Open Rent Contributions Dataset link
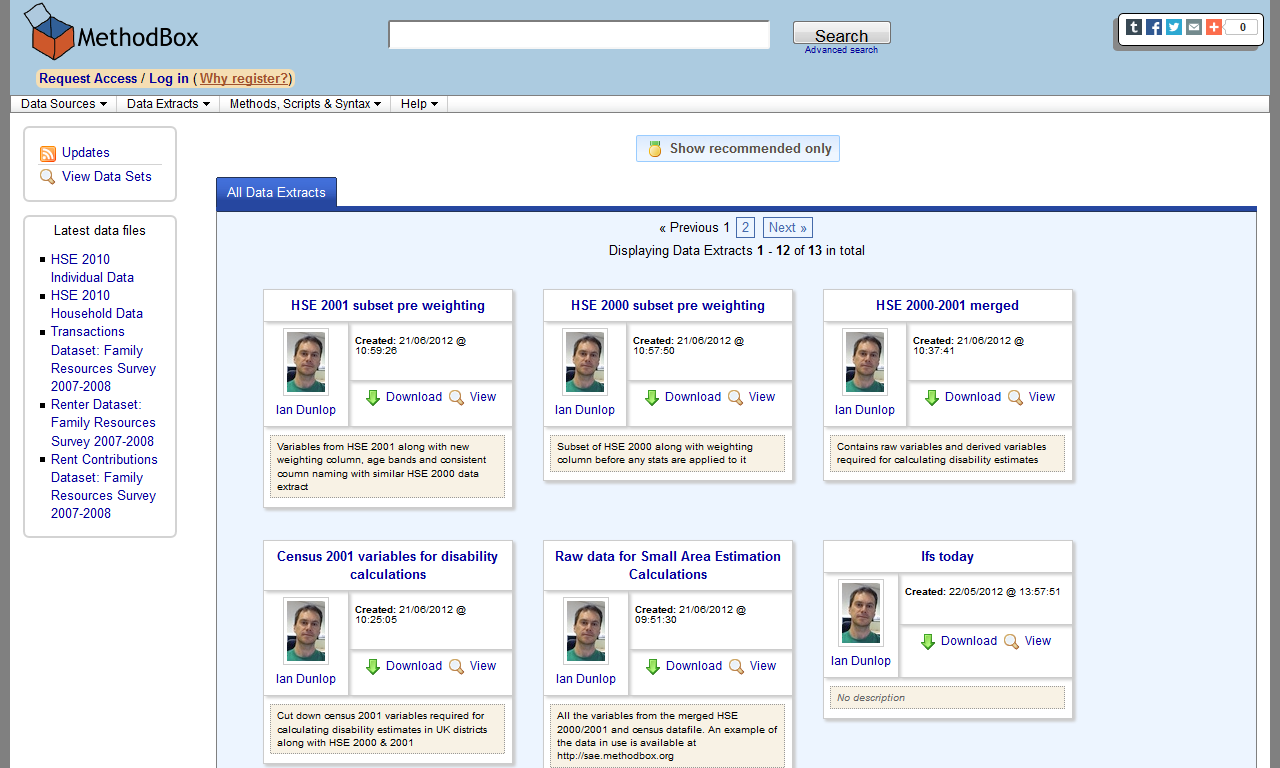 pyautogui.click(x=104, y=486)
